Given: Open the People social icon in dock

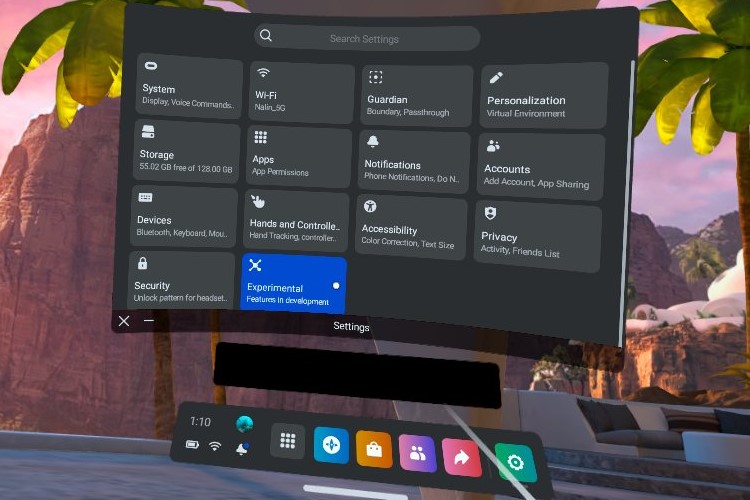Looking at the screenshot, I should (418, 454).
